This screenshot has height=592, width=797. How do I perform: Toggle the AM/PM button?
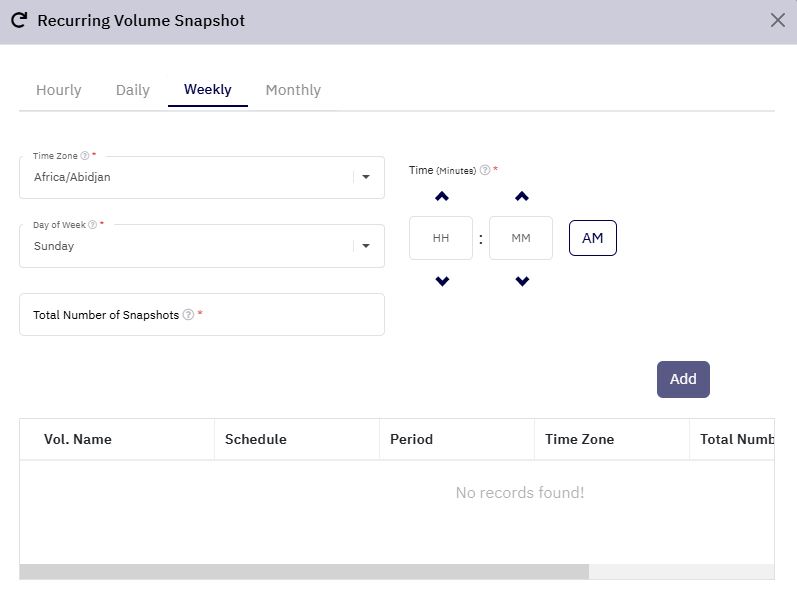(593, 238)
